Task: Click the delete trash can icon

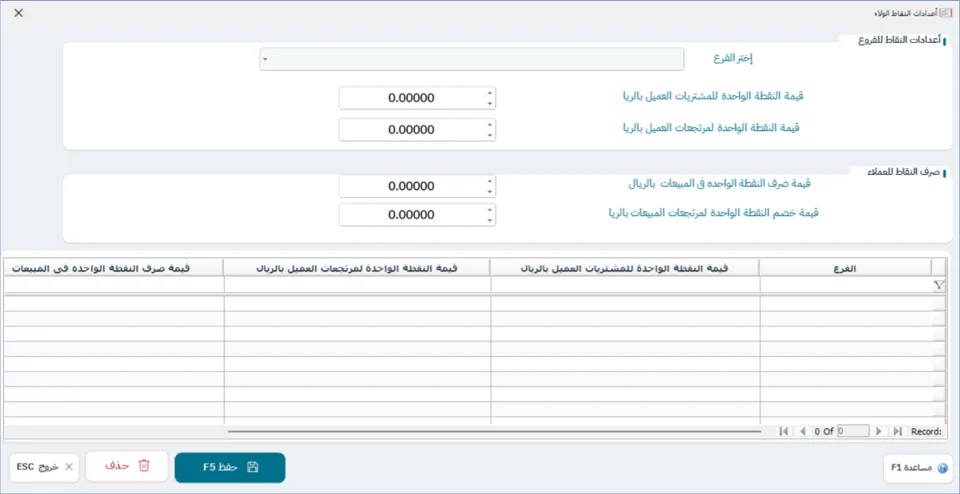Action: [144, 465]
